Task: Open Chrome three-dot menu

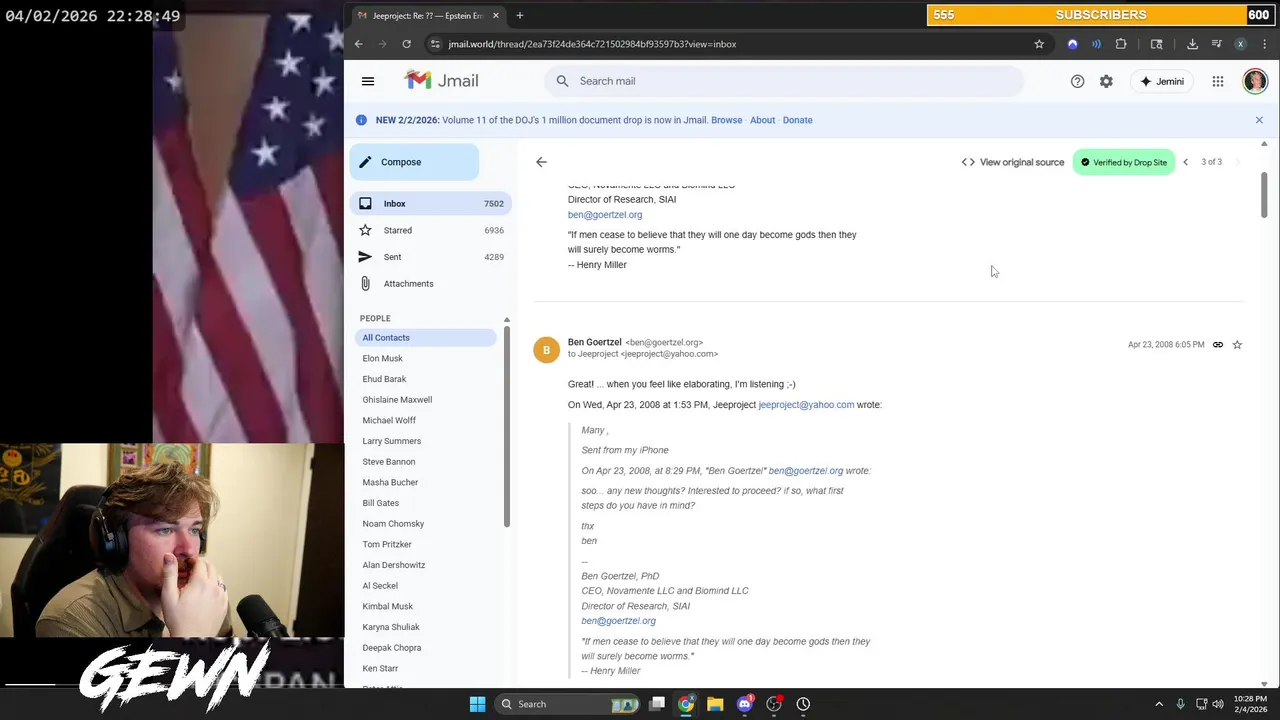Action: point(1265,44)
